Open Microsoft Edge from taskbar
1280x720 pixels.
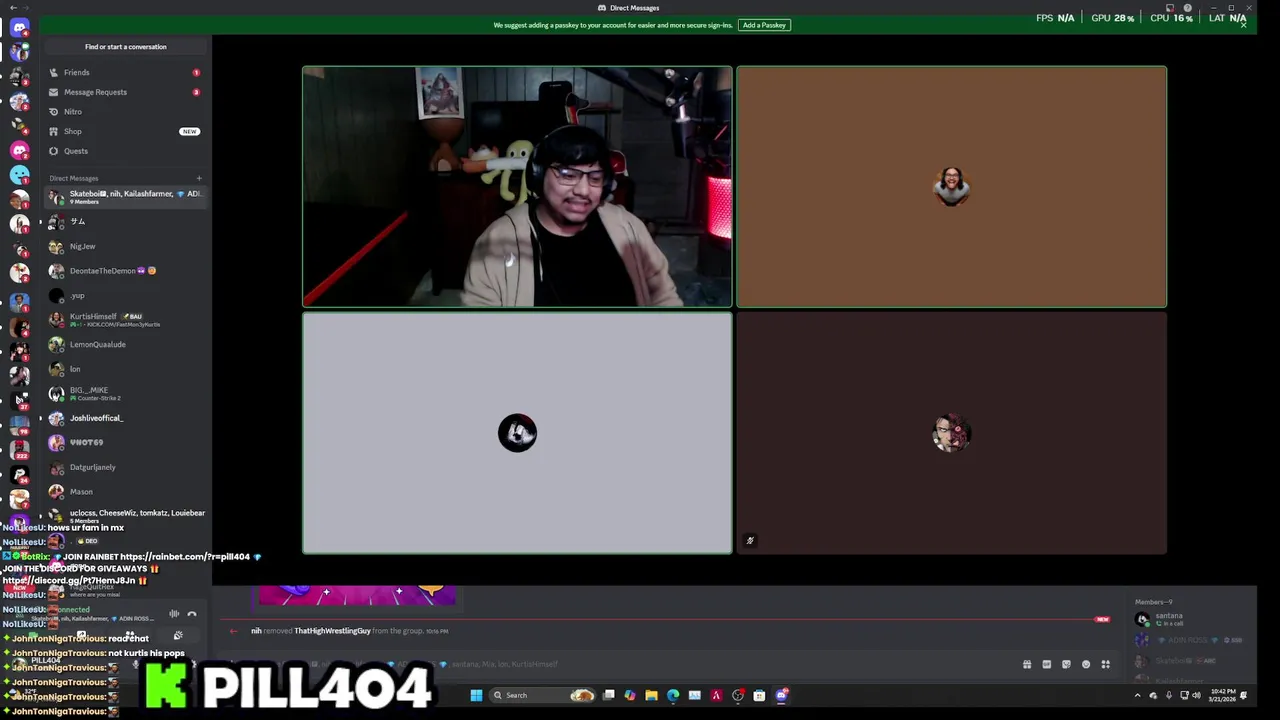673,695
